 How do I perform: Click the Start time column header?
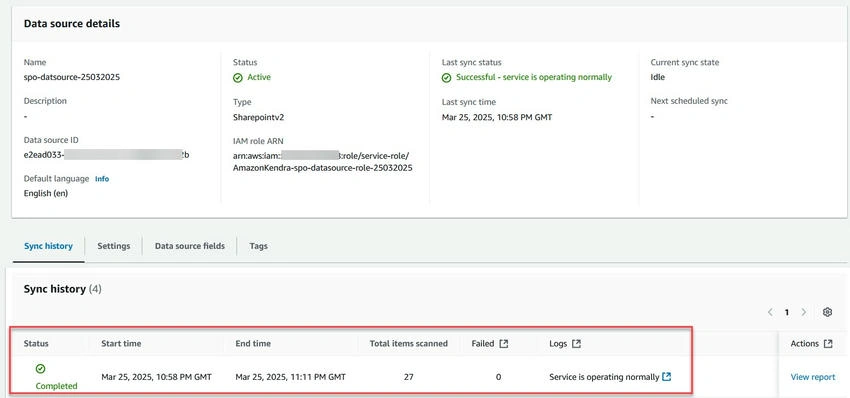point(121,343)
